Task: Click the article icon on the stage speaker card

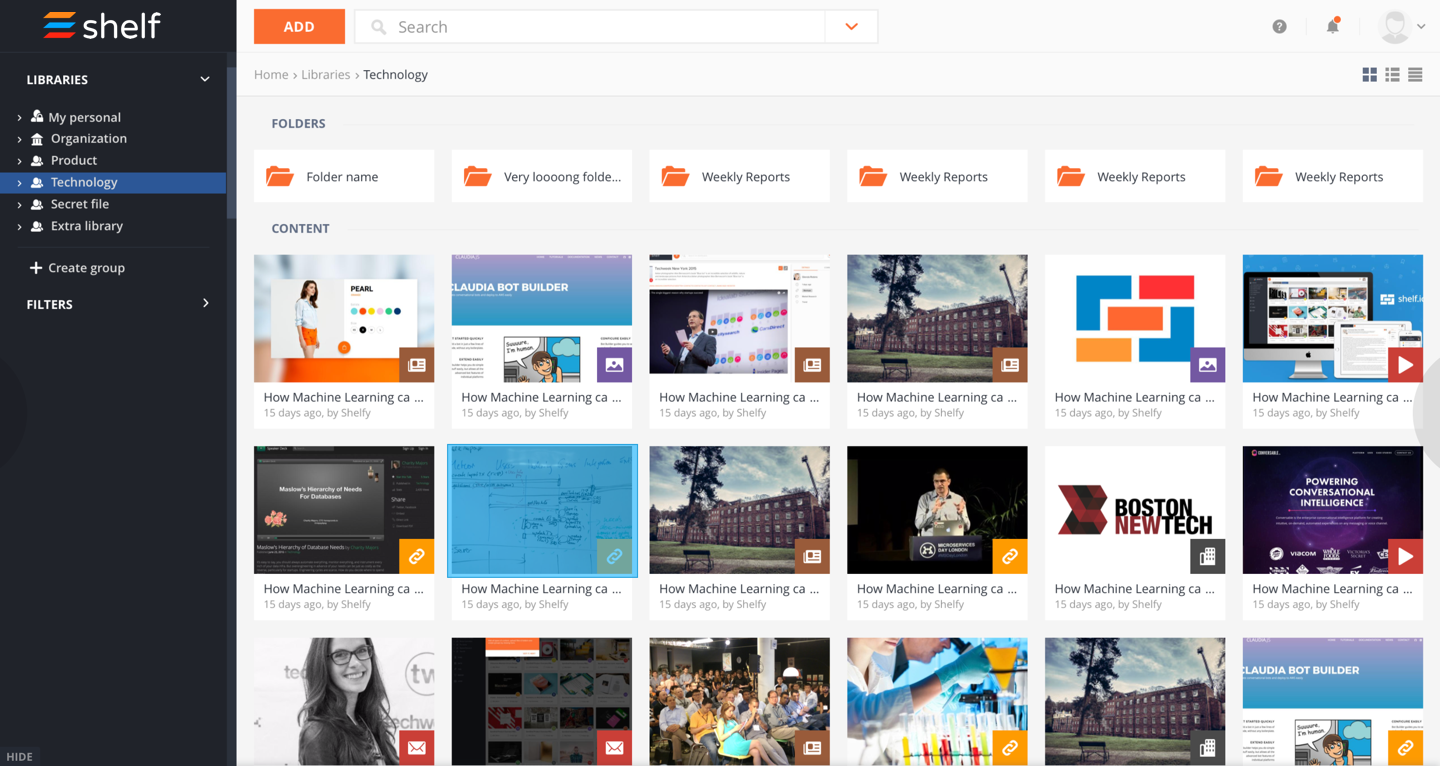Action: 812,365
